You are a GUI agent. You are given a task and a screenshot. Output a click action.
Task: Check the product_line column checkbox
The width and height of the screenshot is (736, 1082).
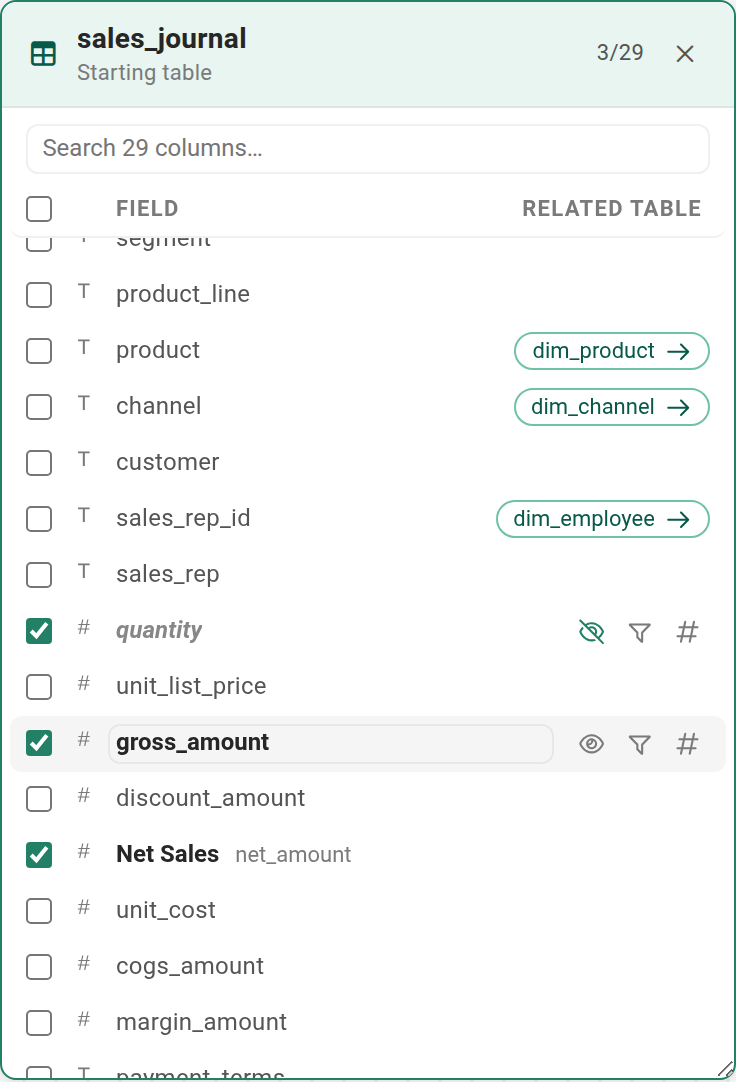[39, 295]
